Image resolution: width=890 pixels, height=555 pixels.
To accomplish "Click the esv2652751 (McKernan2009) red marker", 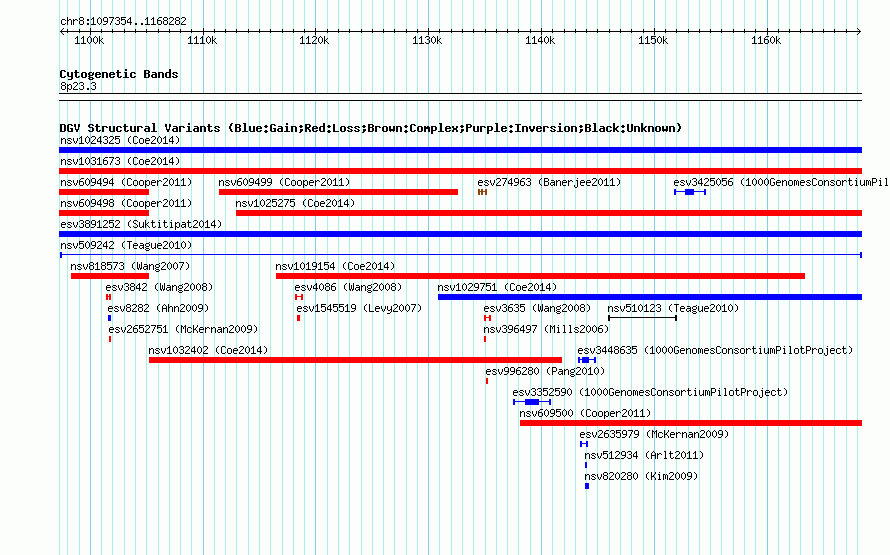I will [110, 339].
